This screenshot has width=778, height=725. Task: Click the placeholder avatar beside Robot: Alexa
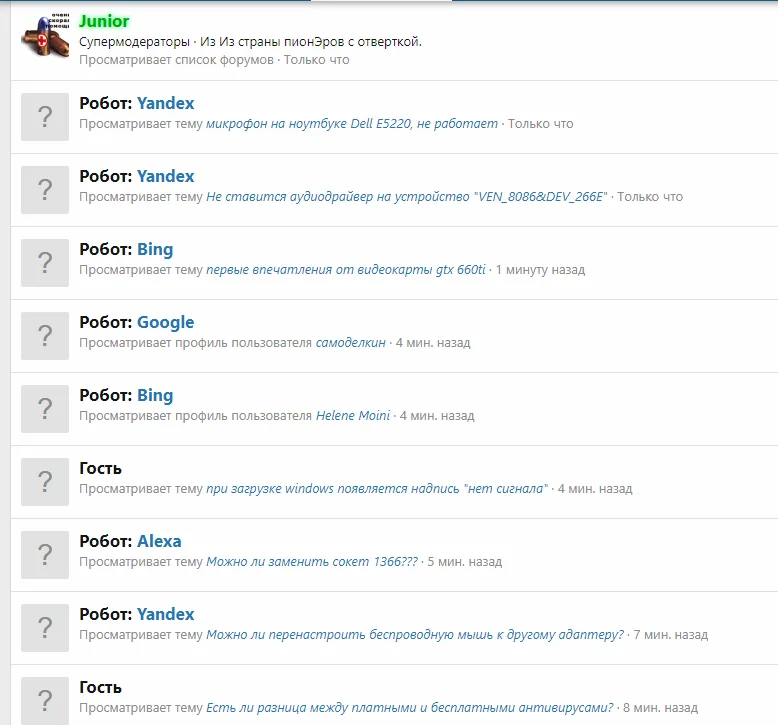pos(45,555)
